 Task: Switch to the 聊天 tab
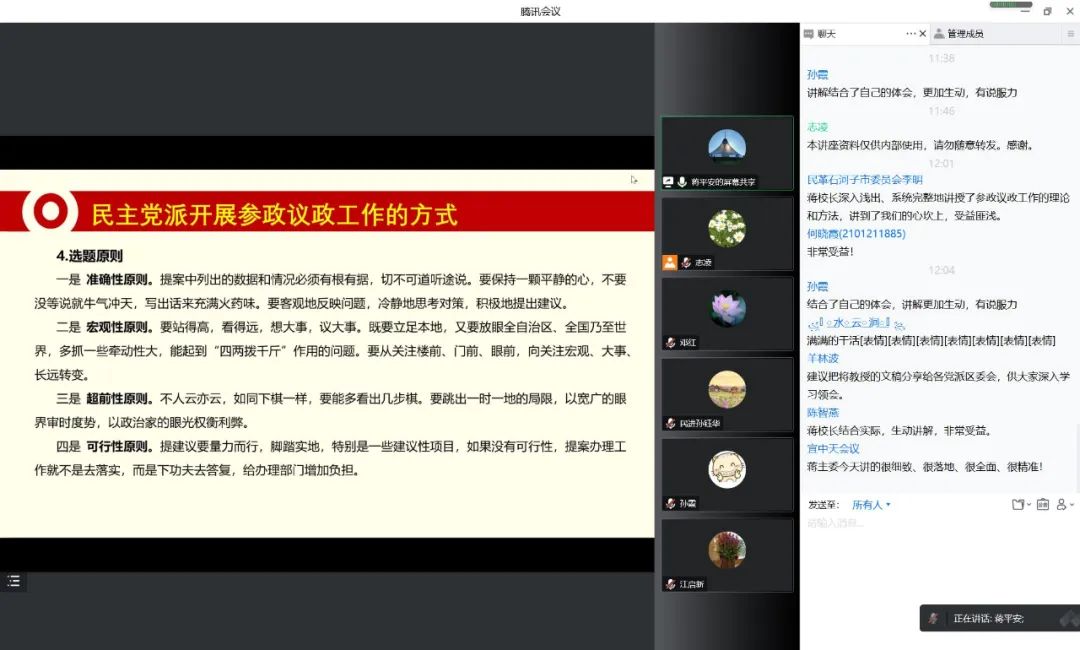[827, 34]
